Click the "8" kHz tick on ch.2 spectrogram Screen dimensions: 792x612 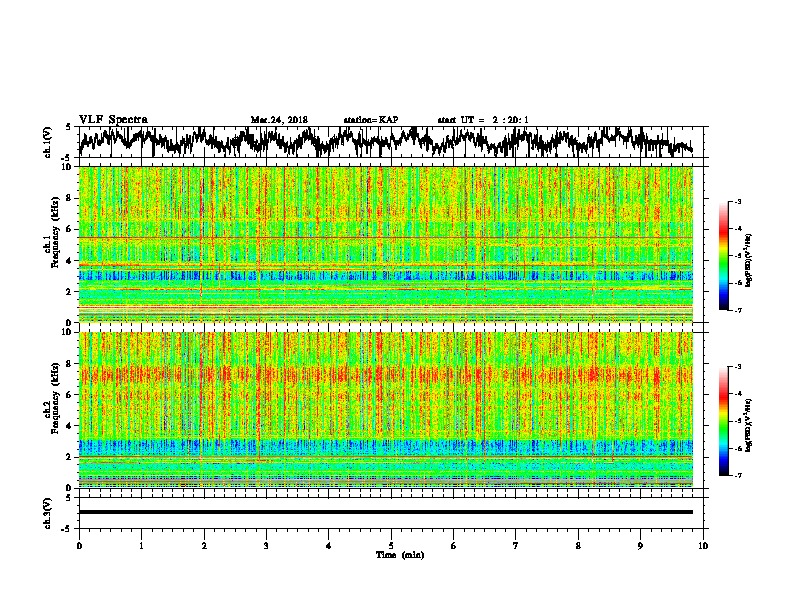(x=69, y=364)
